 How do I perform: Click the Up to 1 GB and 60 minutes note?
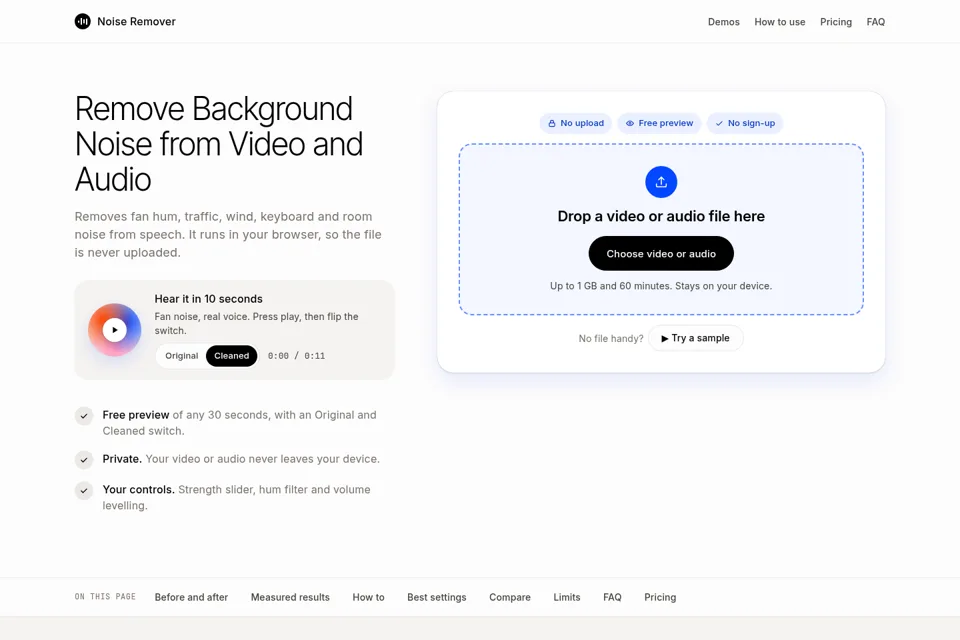661,286
